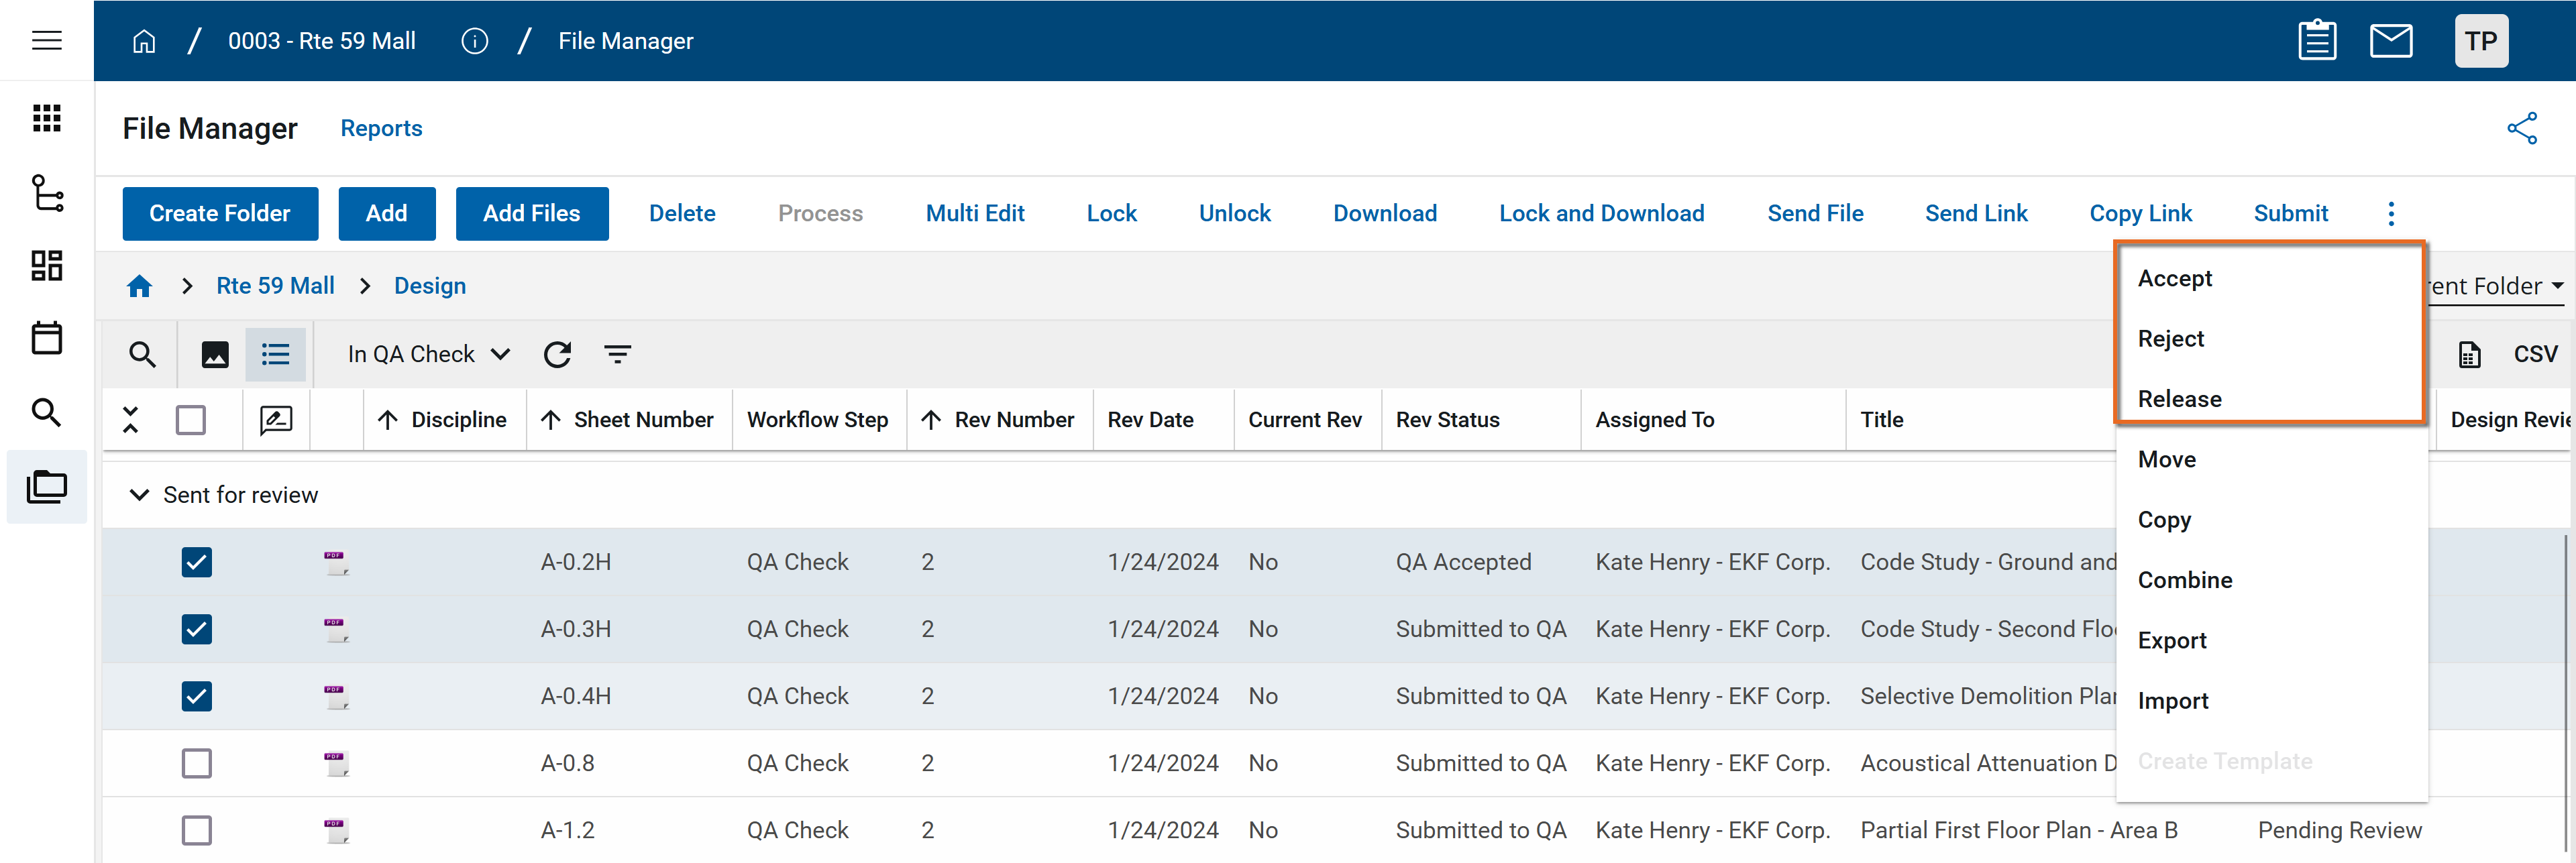Viewport: 2576px width, 863px height.
Task: Open the calendar icon in sidebar
Action: click(x=47, y=338)
